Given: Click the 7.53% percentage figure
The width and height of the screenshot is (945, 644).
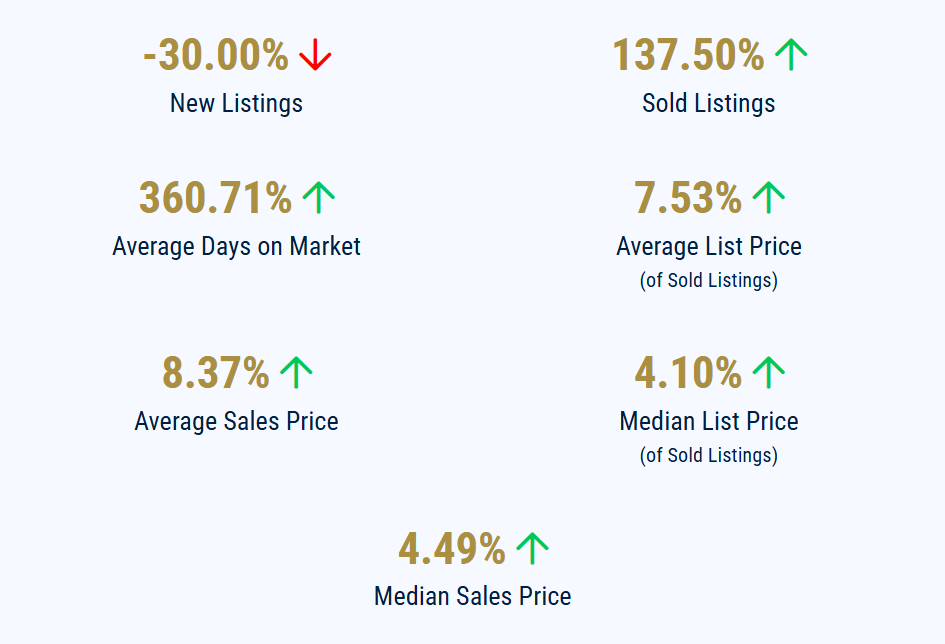Looking at the screenshot, I should coord(688,198).
